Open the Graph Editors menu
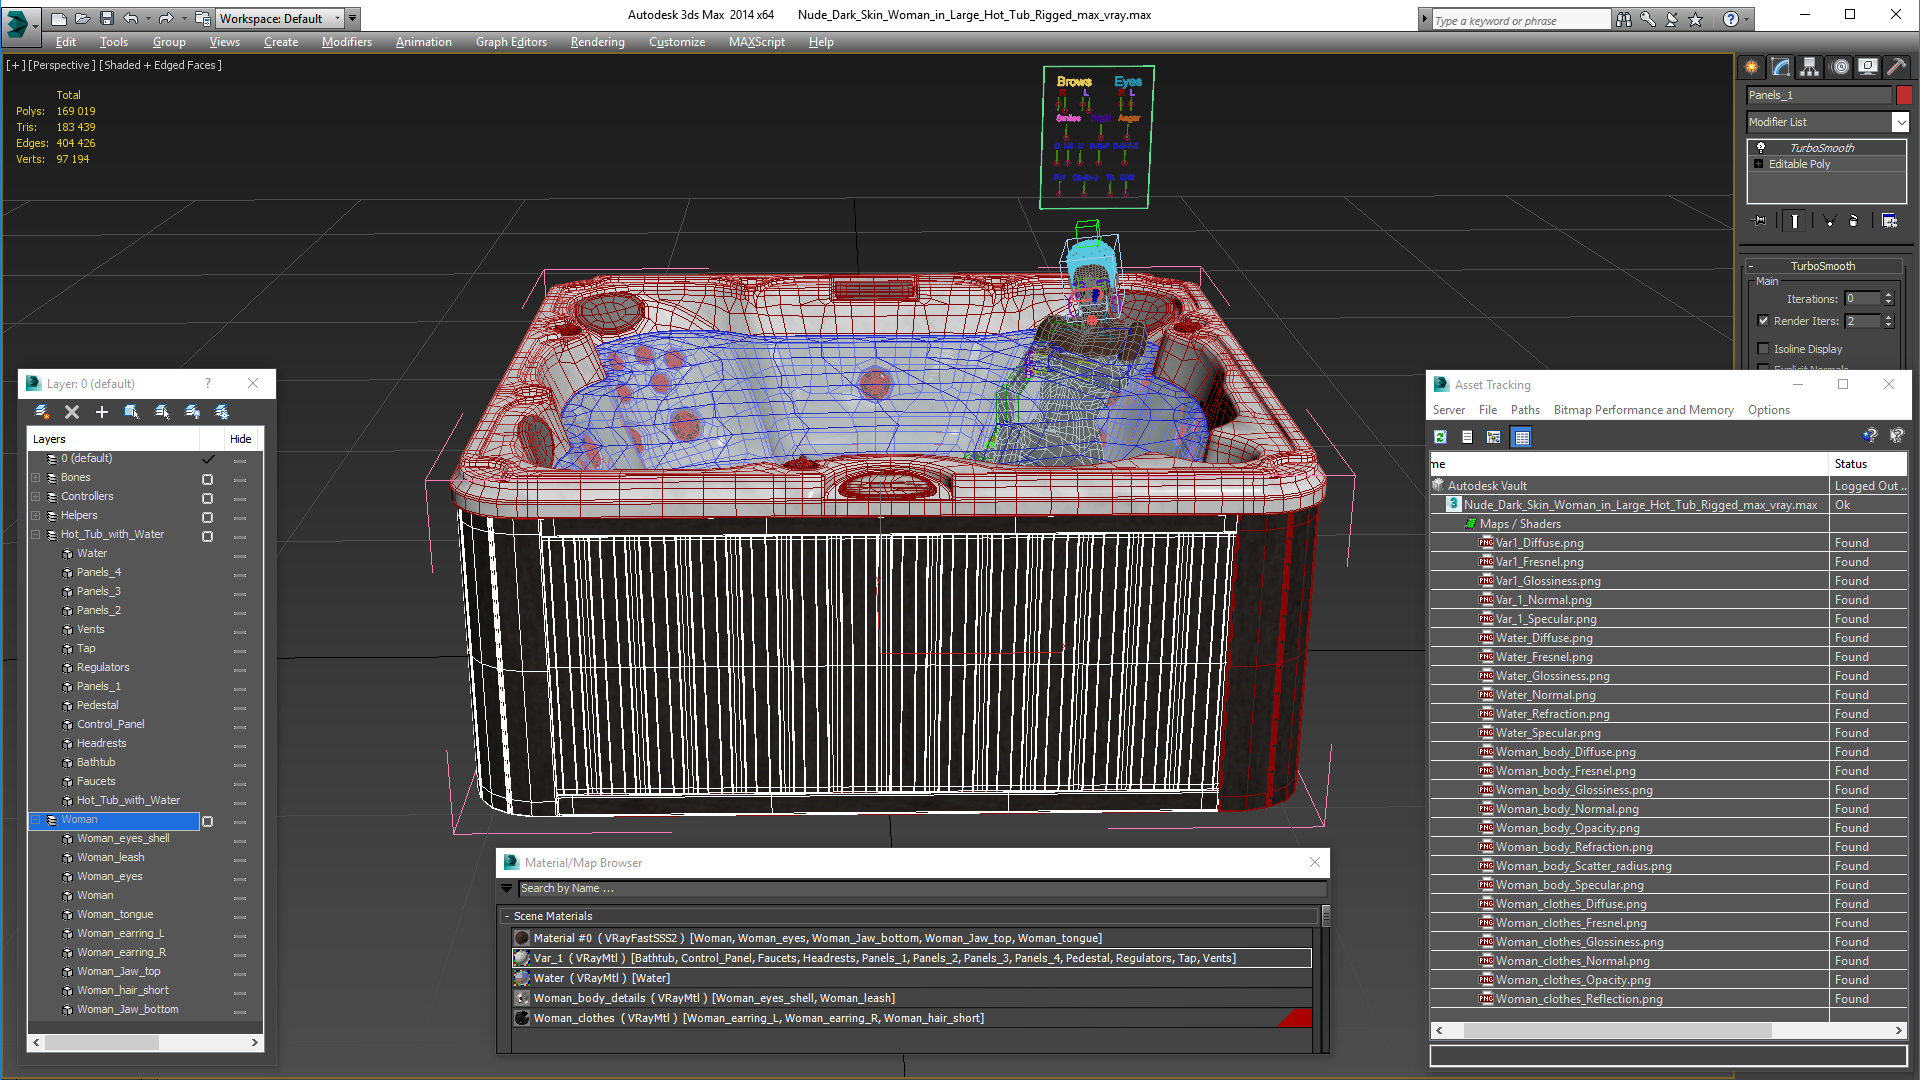This screenshot has width=1920, height=1080. [x=511, y=42]
